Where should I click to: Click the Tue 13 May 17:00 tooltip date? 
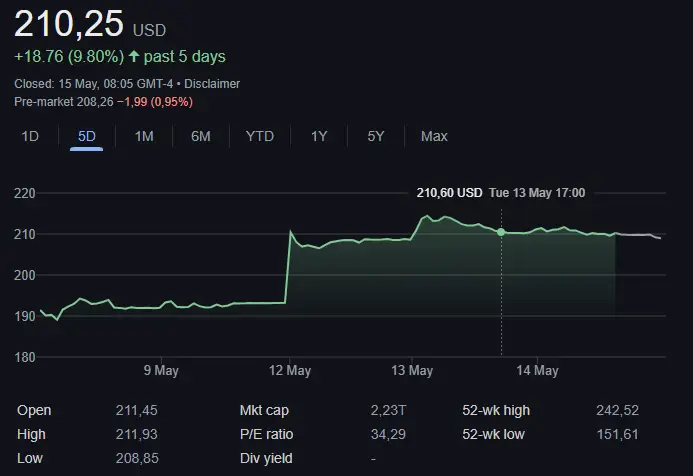pyautogui.click(x=537, y=193)
